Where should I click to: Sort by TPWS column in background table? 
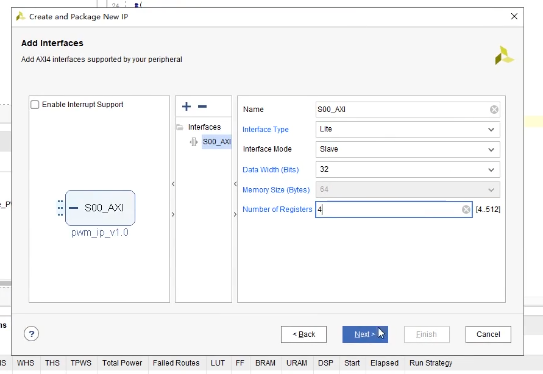[x=81, y=363]
